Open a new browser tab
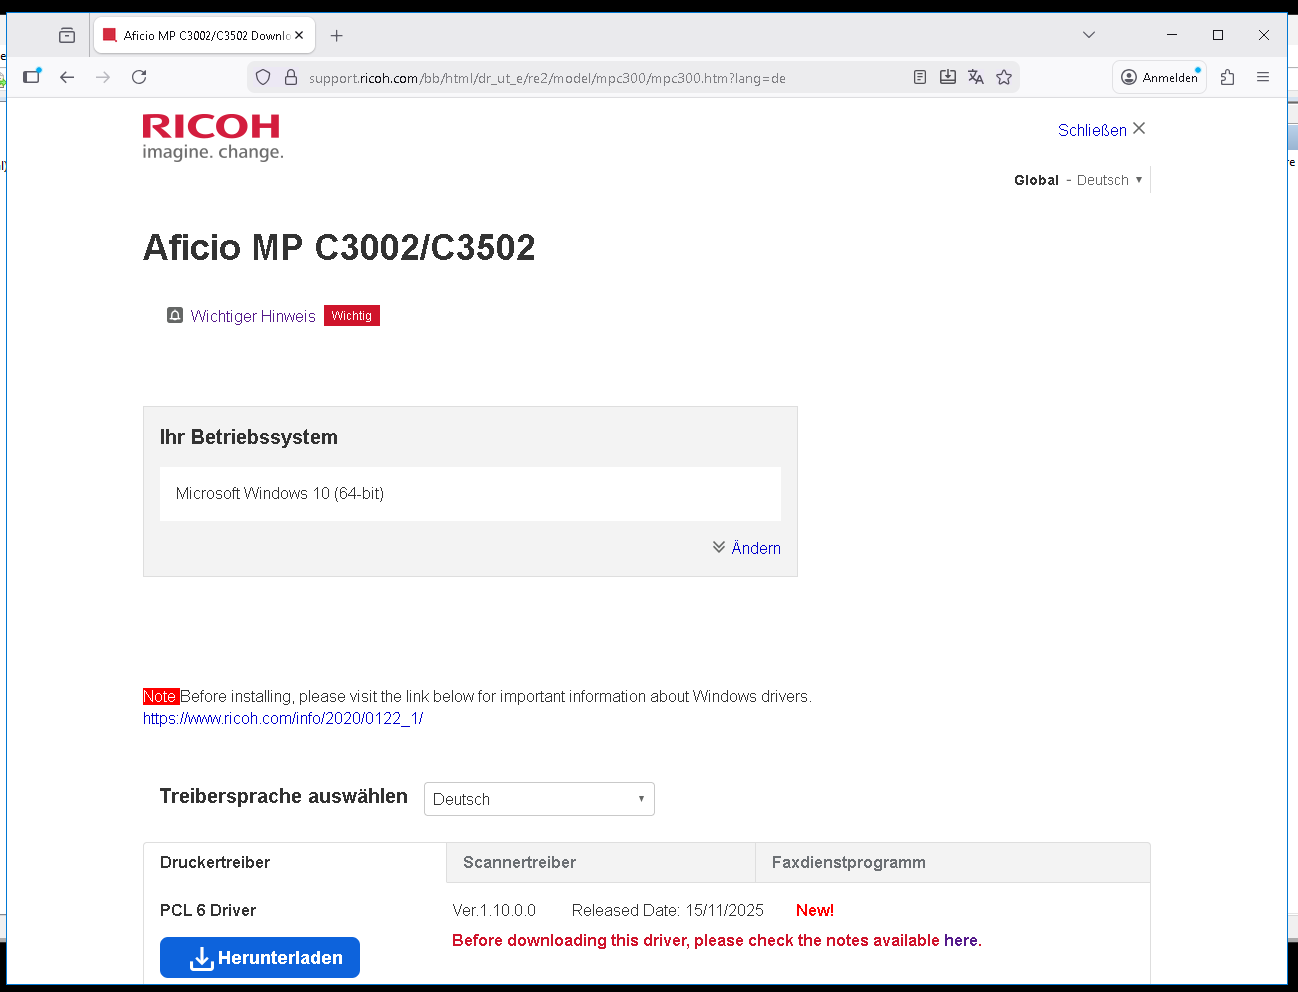This screenshot has width=1298, height=992. click(337, 36)
